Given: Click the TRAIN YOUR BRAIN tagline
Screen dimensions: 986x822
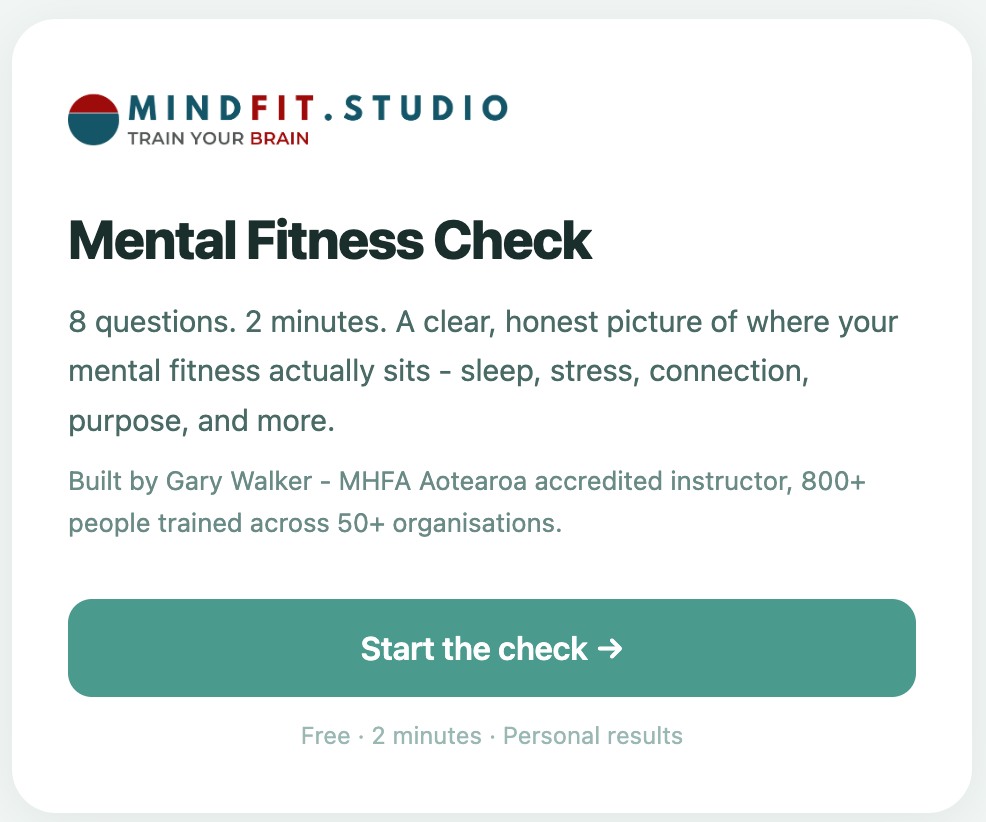Looking at the screenshot, I should 218,138.
